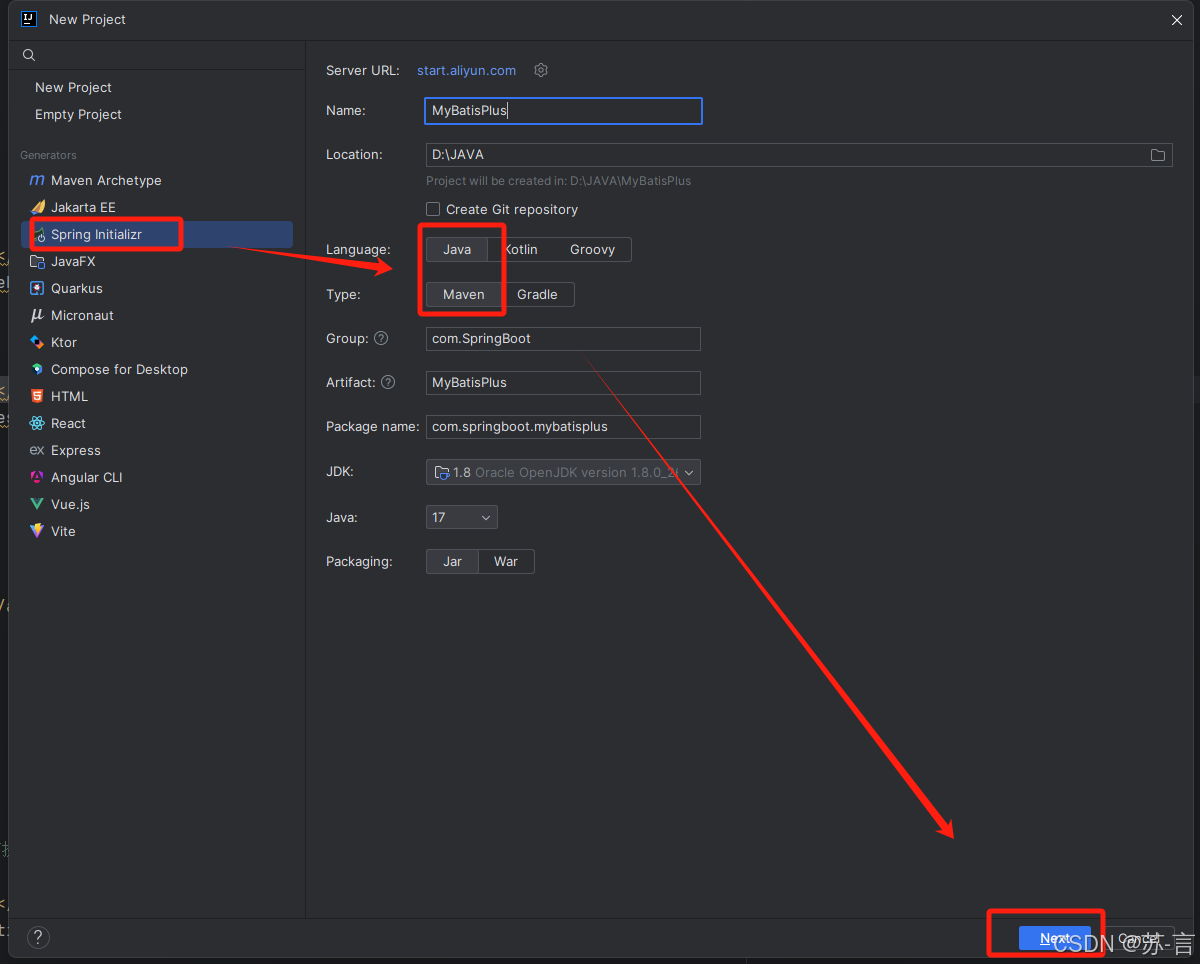Click the Next button
The height and width of the screenshot is (964, 1200).
point(1054,938)
